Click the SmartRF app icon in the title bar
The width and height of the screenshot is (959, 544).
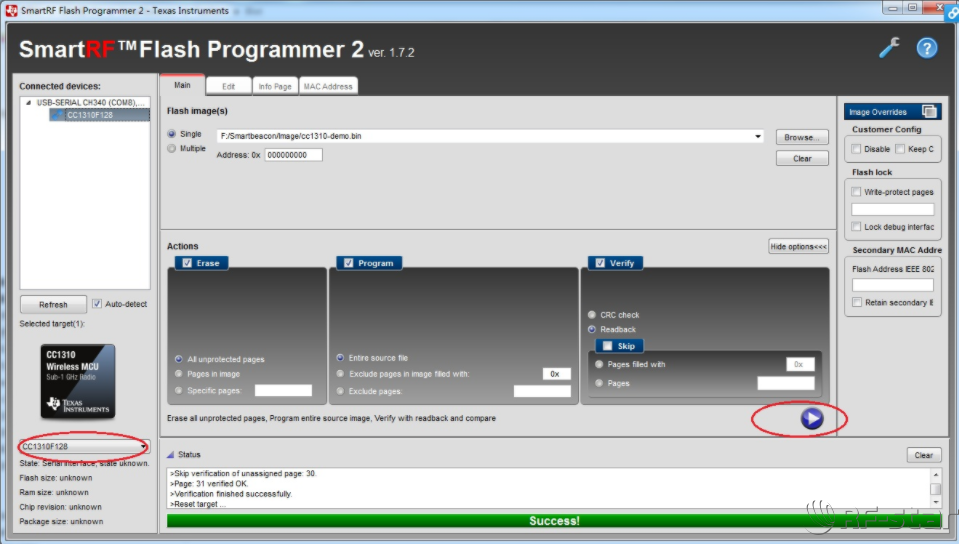point(11,10)
